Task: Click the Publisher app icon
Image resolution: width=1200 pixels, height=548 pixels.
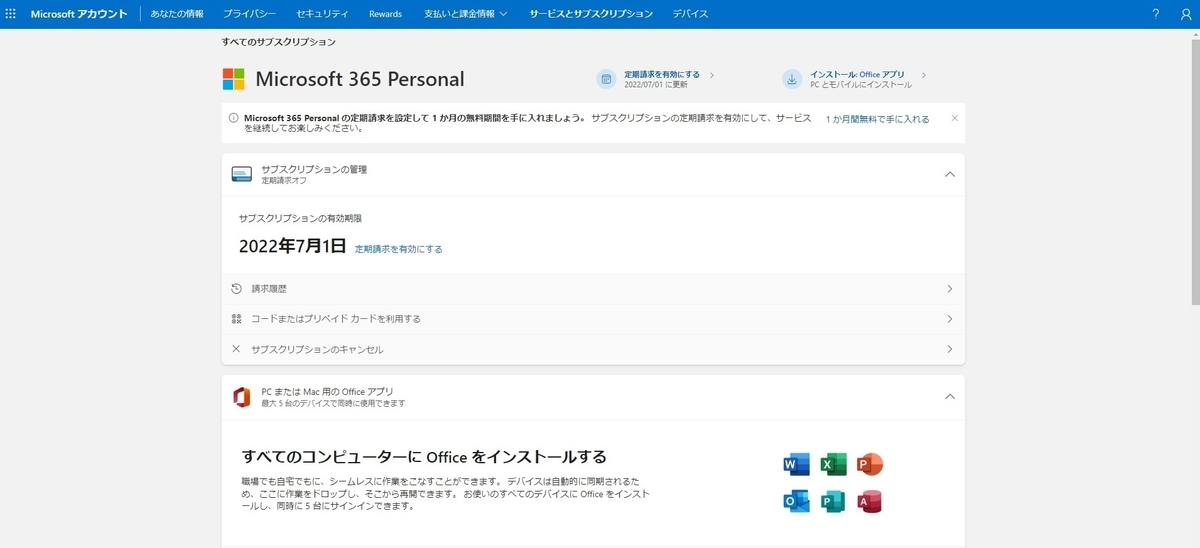Action: click(x=833, y=502)
